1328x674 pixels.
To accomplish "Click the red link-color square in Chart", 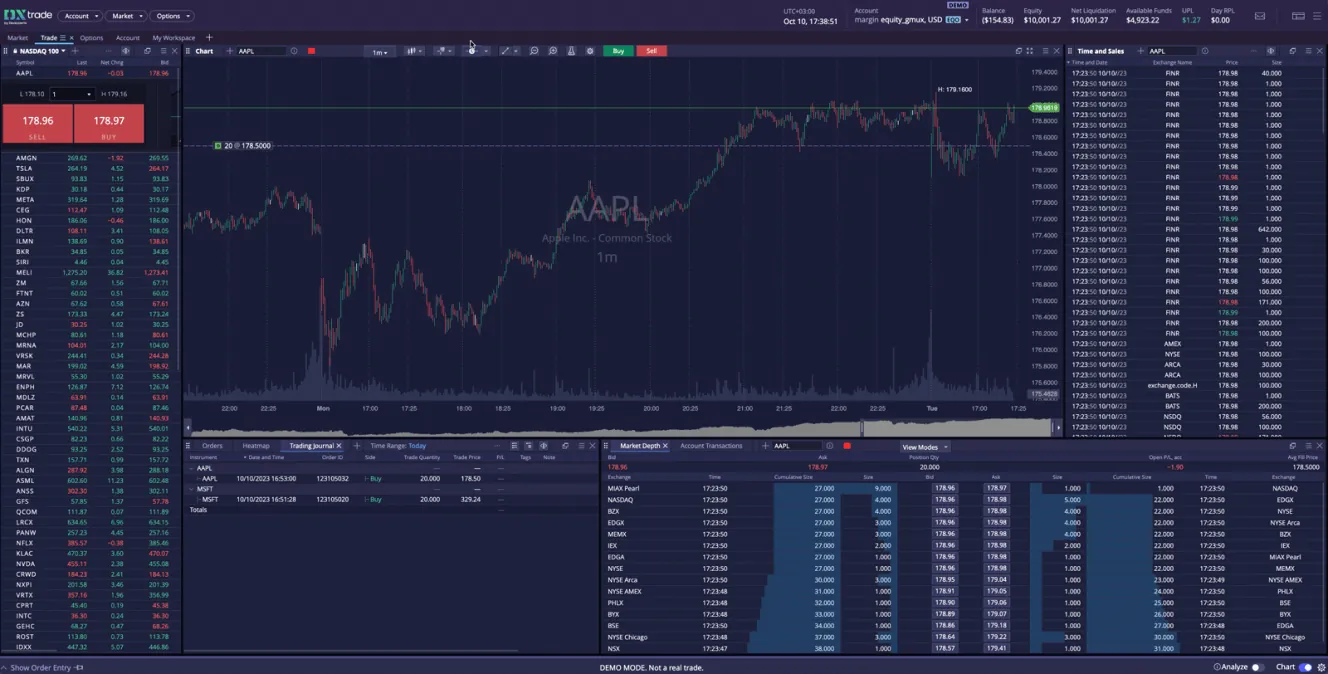I will (x=311, y=51).
